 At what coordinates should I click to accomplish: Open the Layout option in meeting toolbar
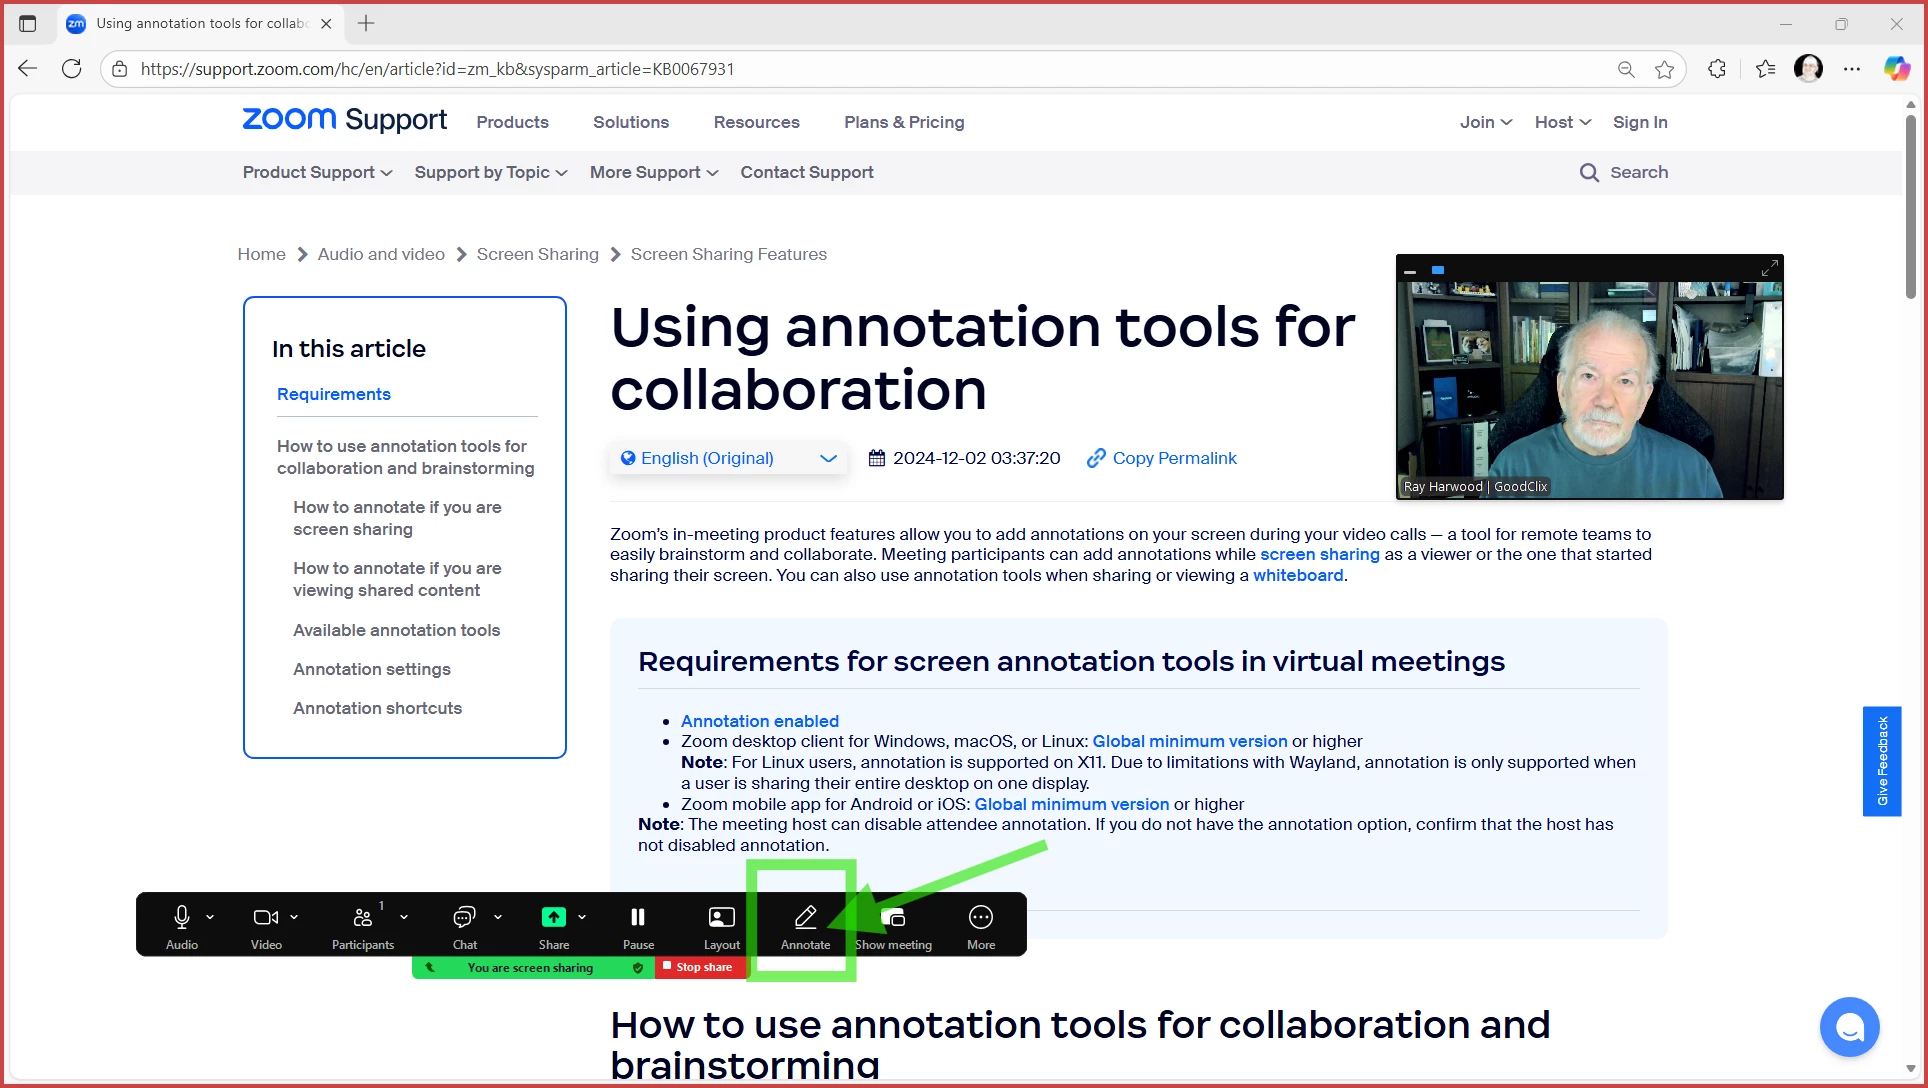click(x=721, y=917)
